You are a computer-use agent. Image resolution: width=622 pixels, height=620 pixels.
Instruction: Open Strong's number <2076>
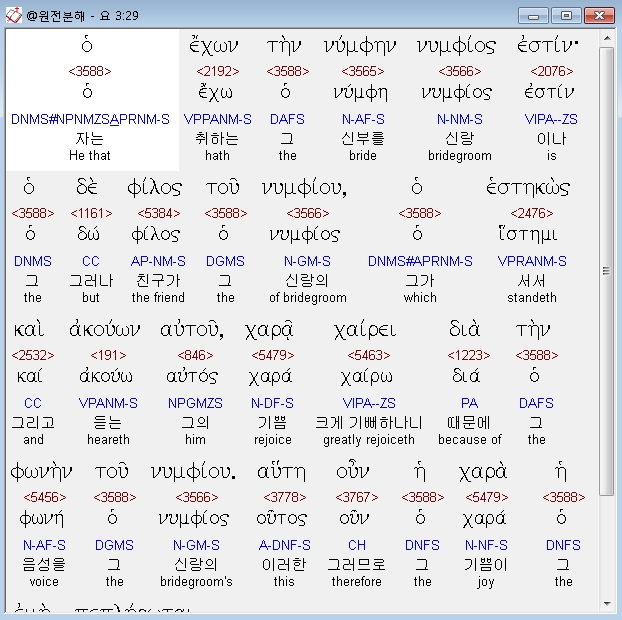click(552, 71)
